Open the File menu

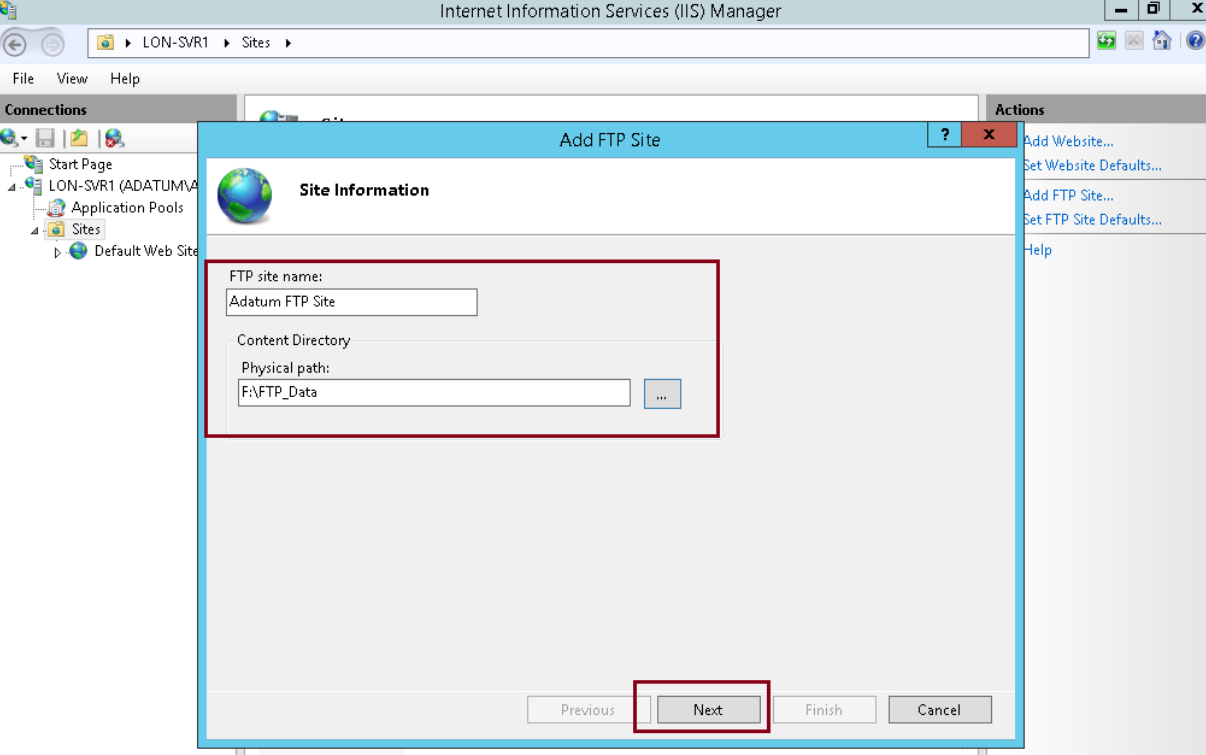(23, 78)
